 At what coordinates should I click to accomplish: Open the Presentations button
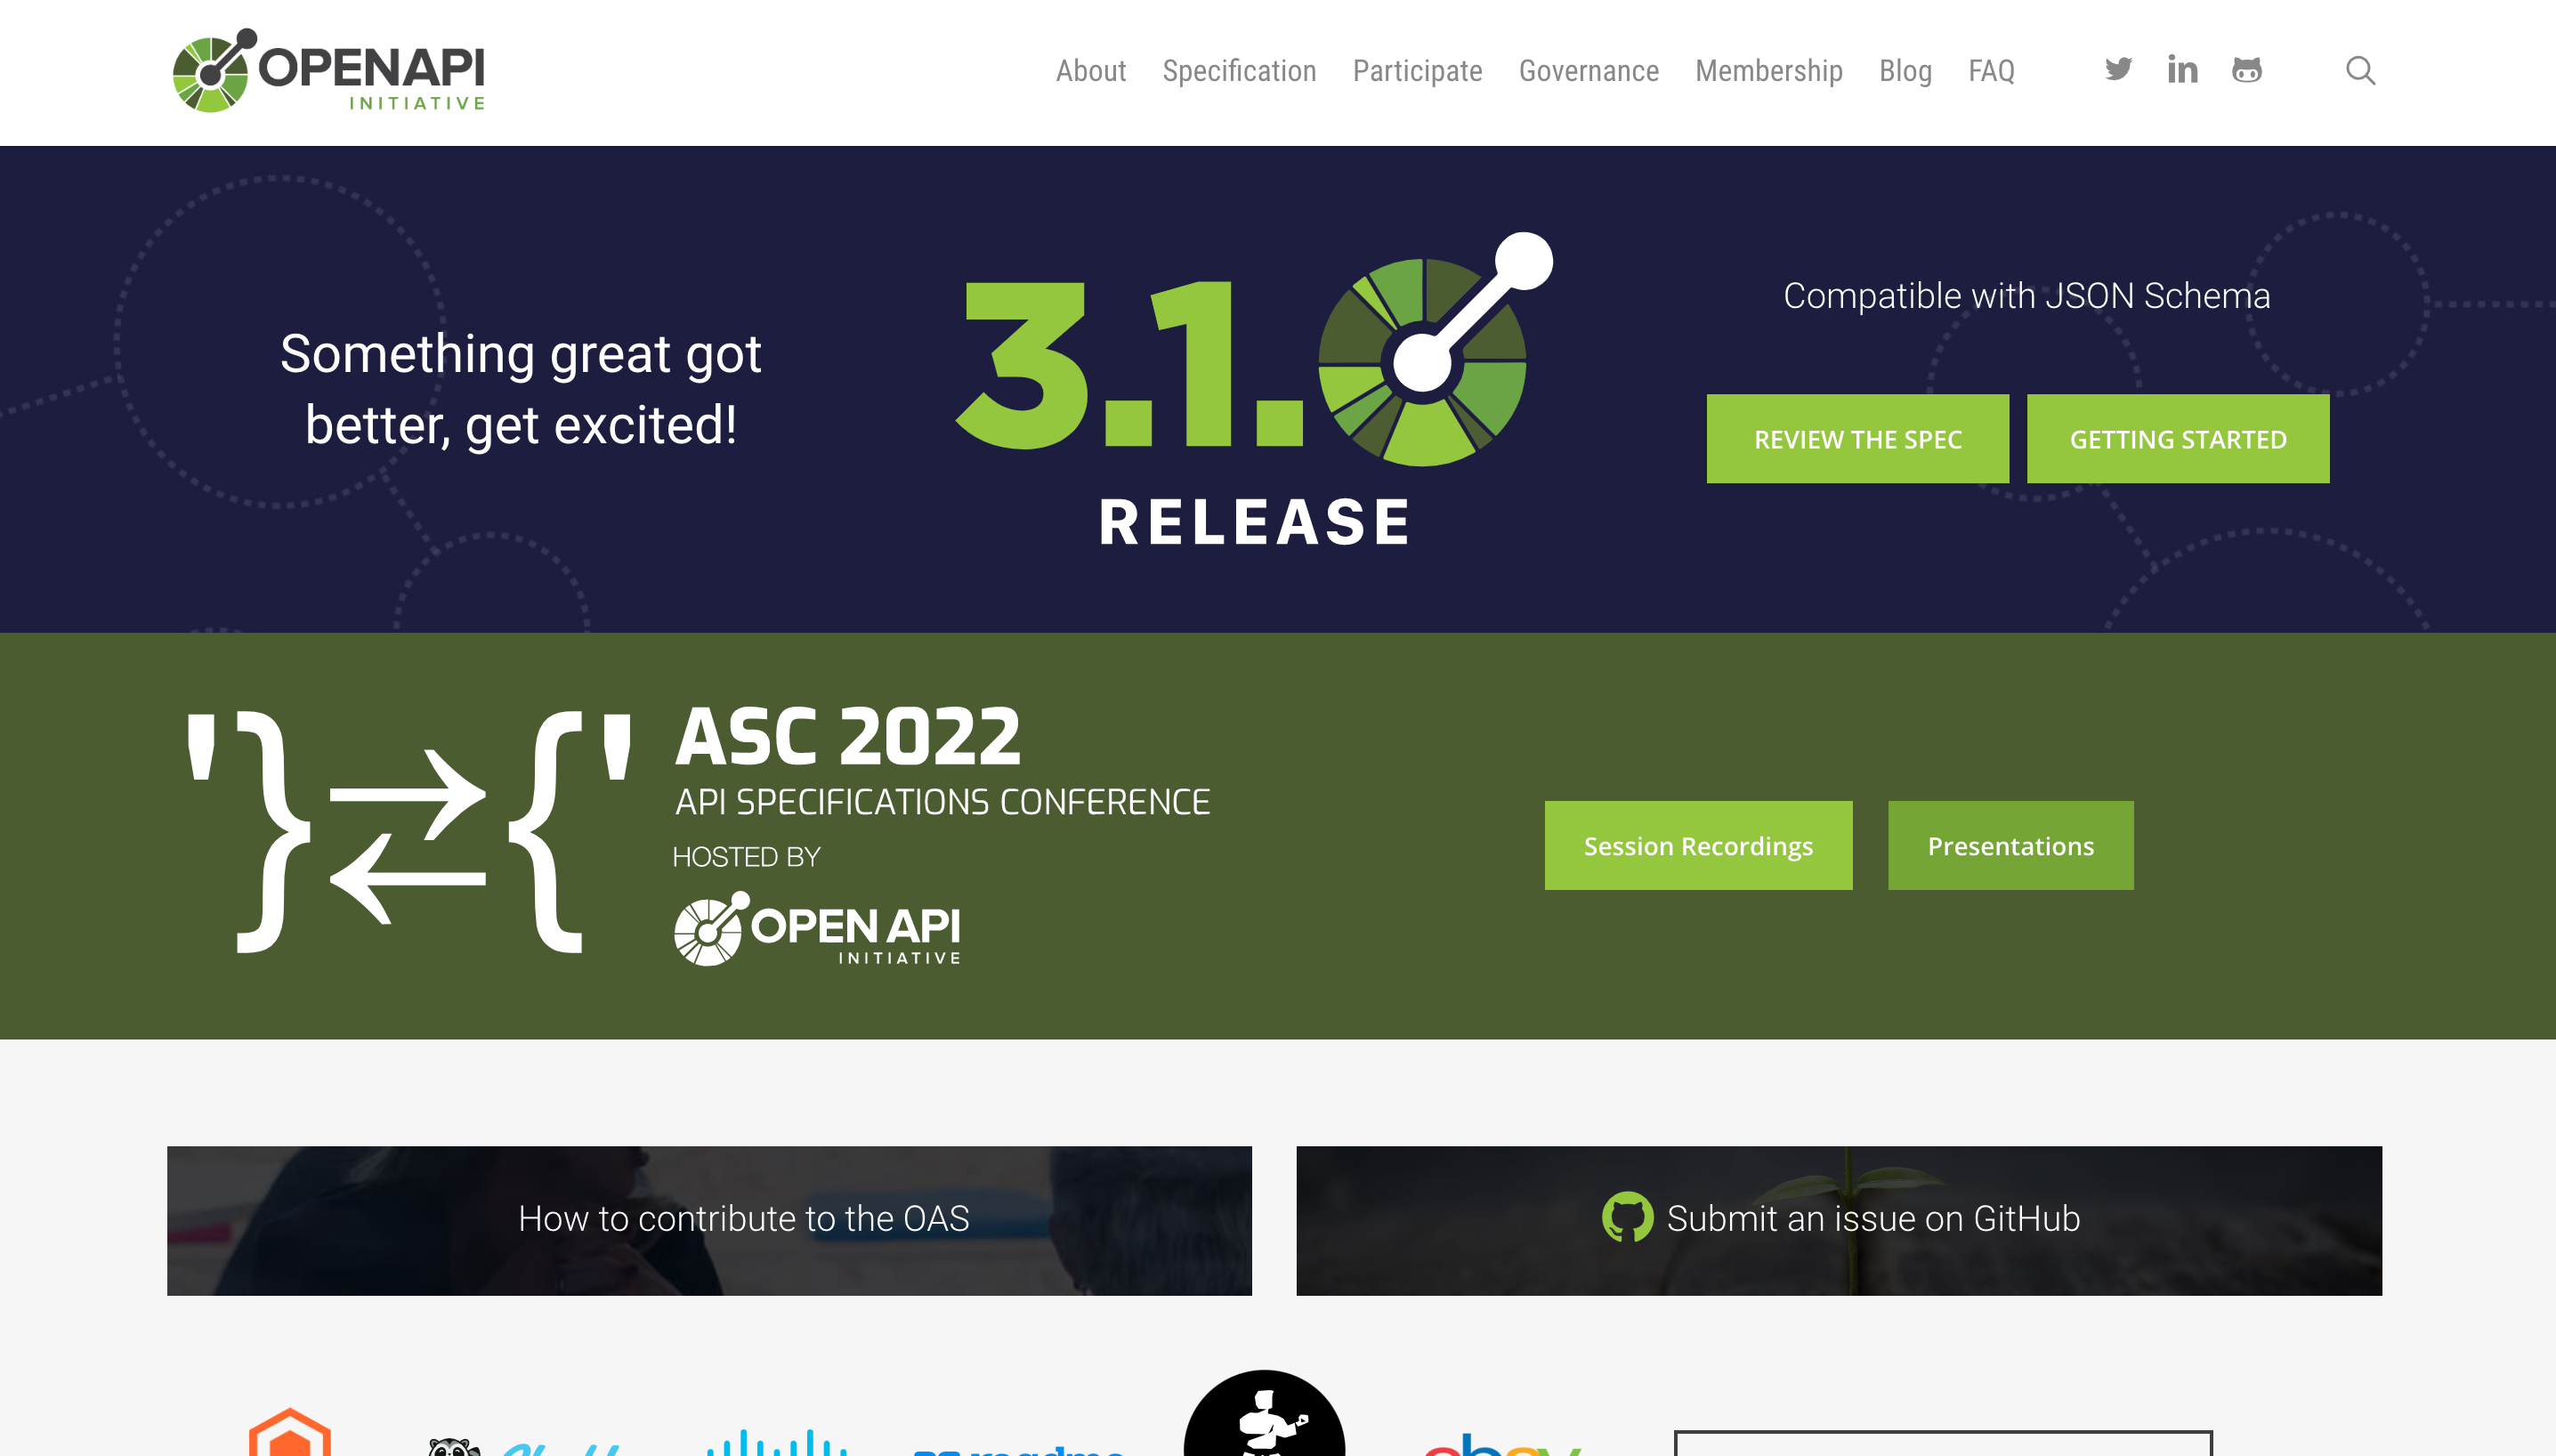(2010, 845)
